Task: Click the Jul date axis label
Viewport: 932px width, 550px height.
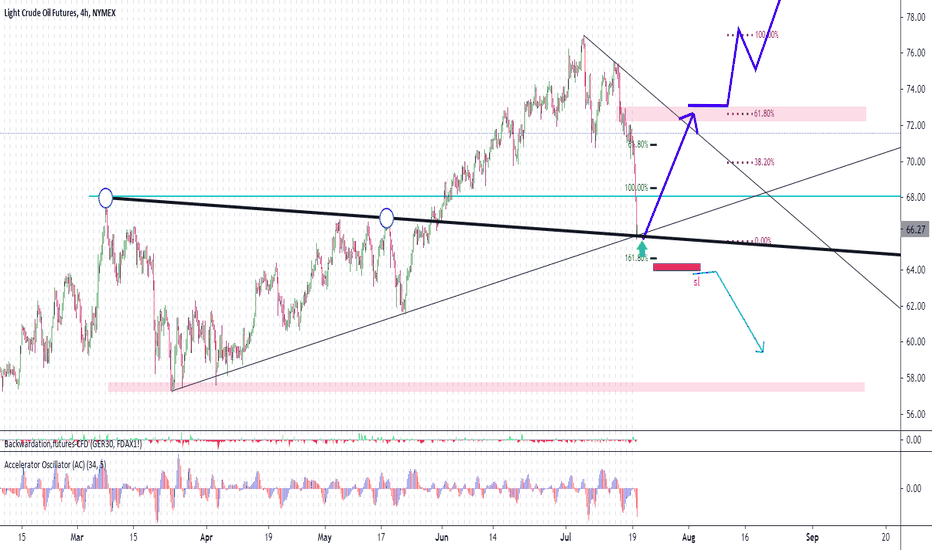Action: (566, 538)
